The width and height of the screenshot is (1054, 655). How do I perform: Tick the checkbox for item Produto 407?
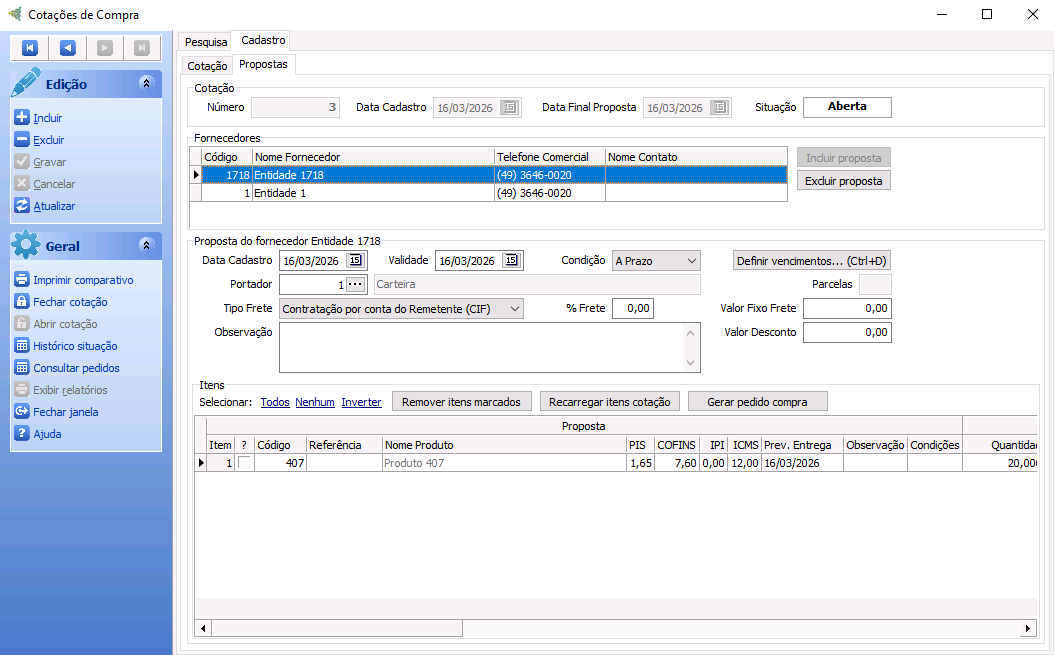click(244, 463)
